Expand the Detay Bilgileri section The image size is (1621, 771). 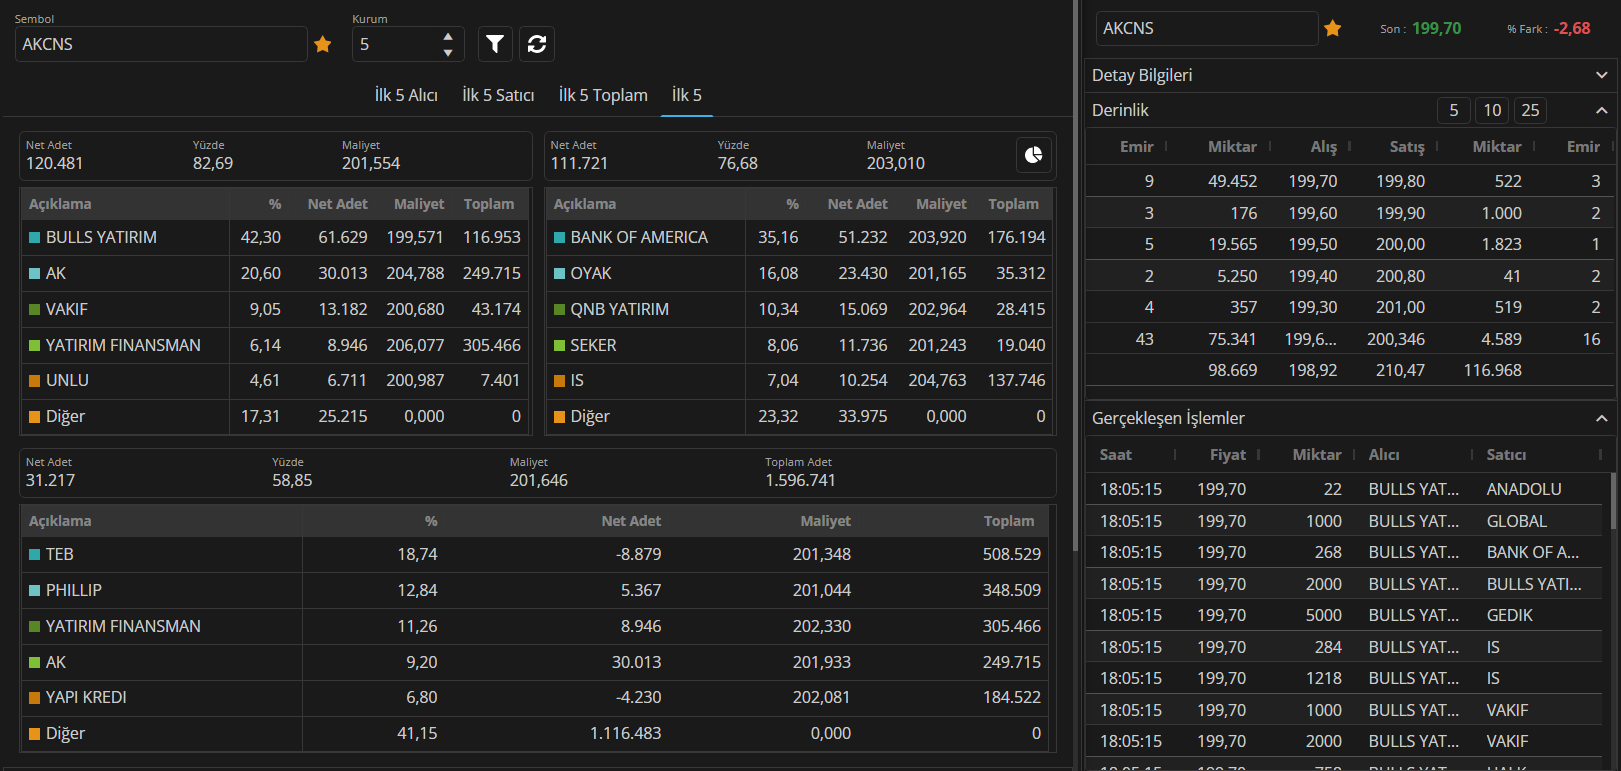pyautogui.click(x=1601, y=75)
